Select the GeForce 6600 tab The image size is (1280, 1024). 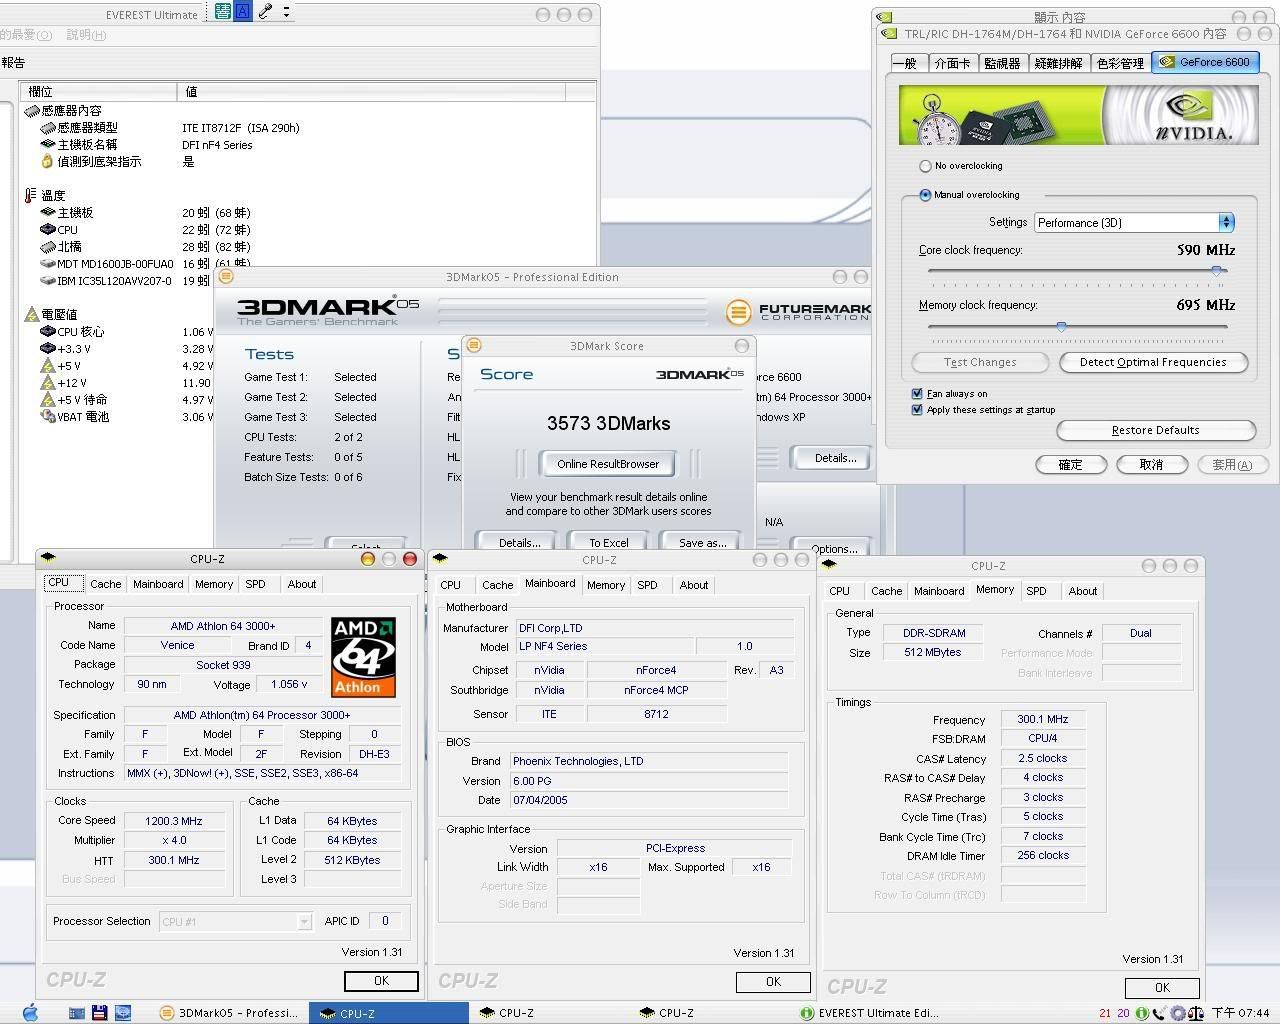[x=1205, y=62]
